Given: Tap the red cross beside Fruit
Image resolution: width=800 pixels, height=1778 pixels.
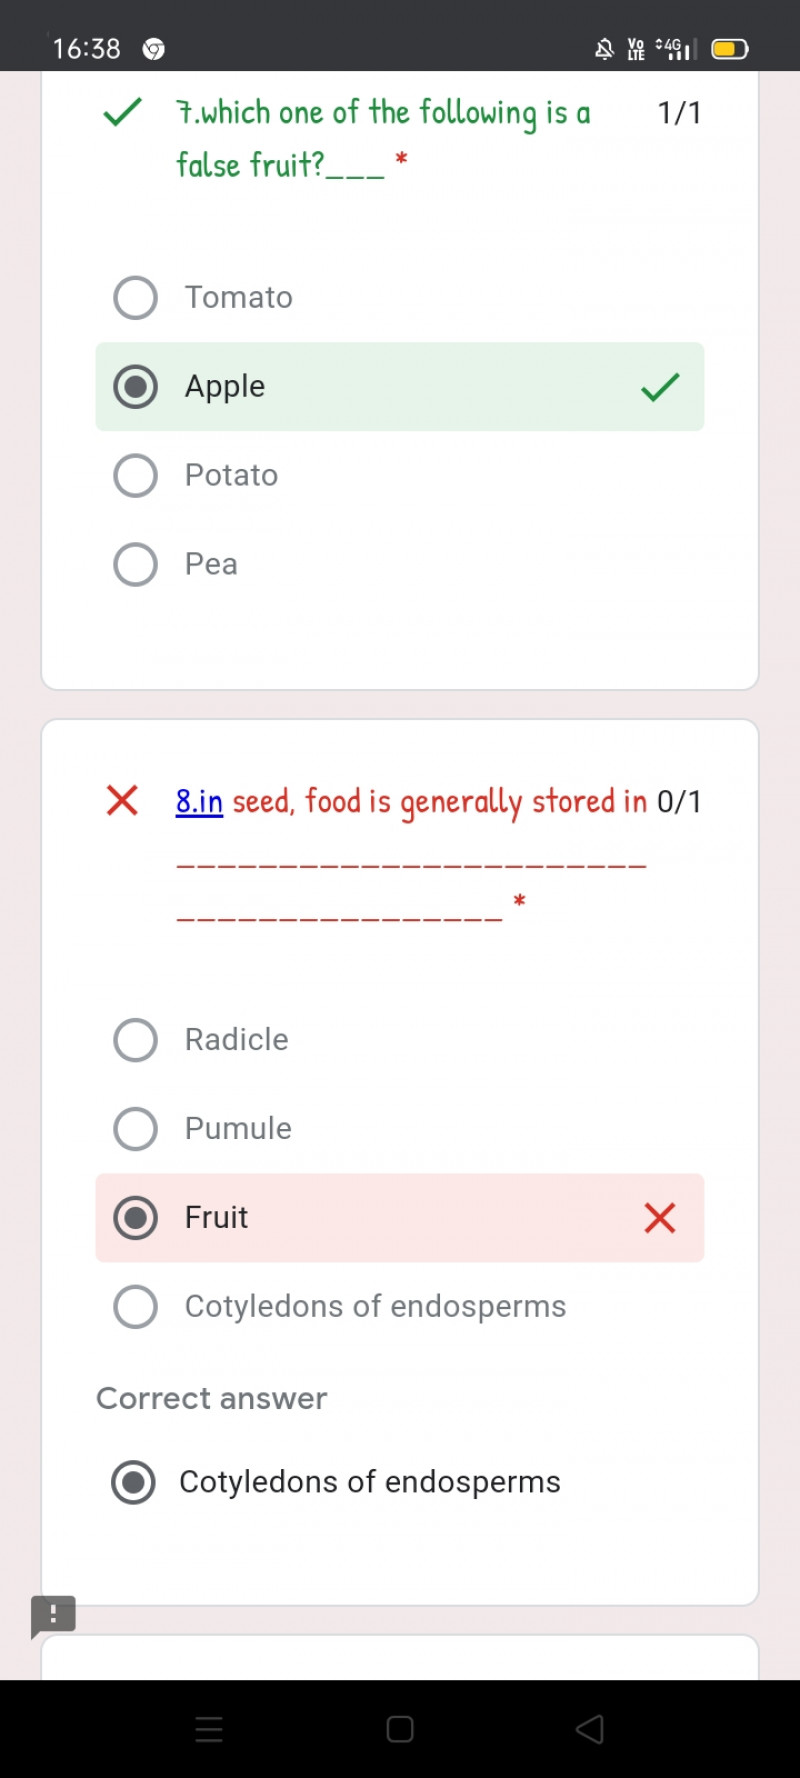Looking at the screenshot, I should click(660, 1218).
